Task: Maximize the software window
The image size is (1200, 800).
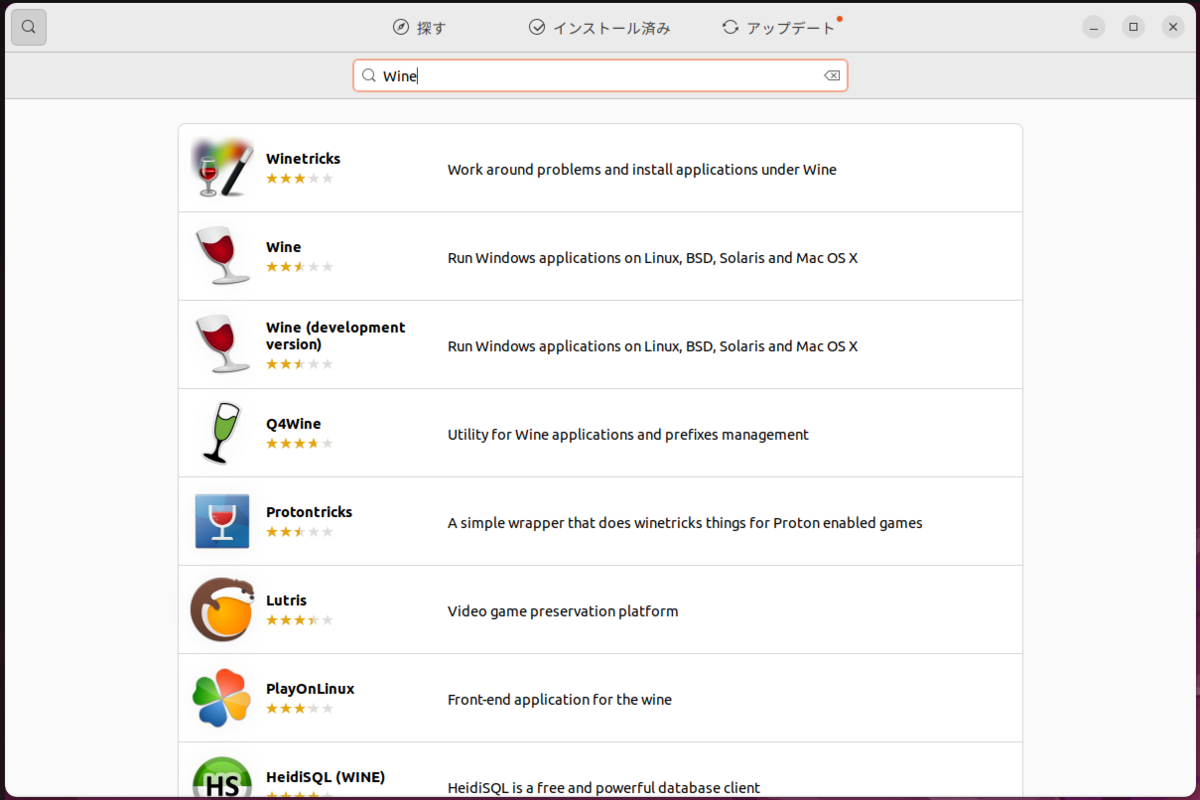Action: (x=1133, y=27)
